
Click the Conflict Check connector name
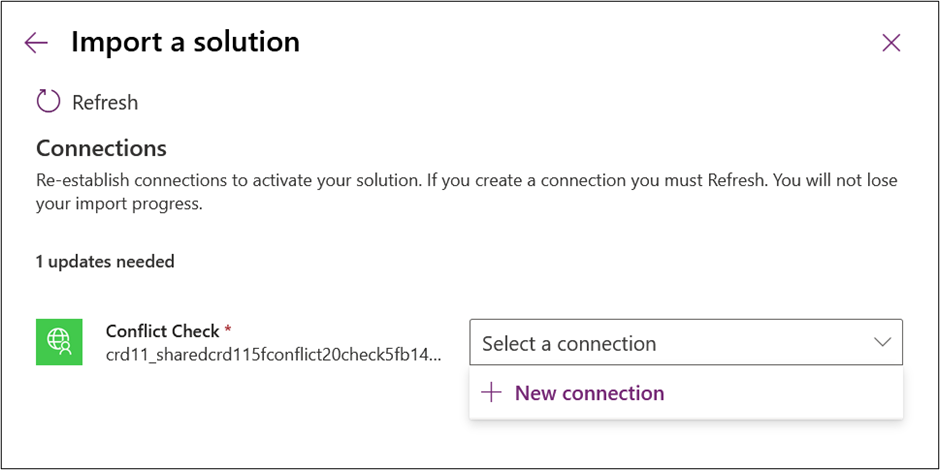tap(162, 331)
